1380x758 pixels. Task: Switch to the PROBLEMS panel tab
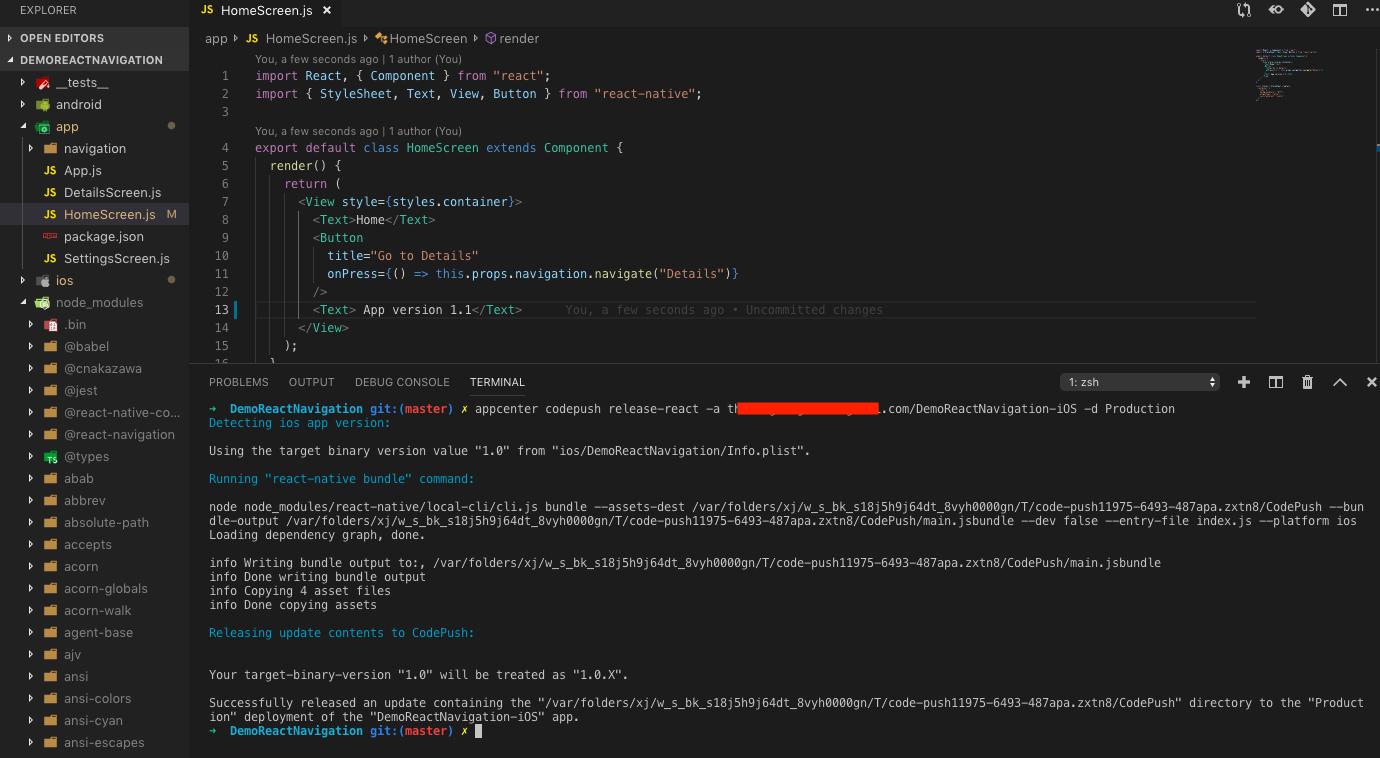(x=238, y=382)
